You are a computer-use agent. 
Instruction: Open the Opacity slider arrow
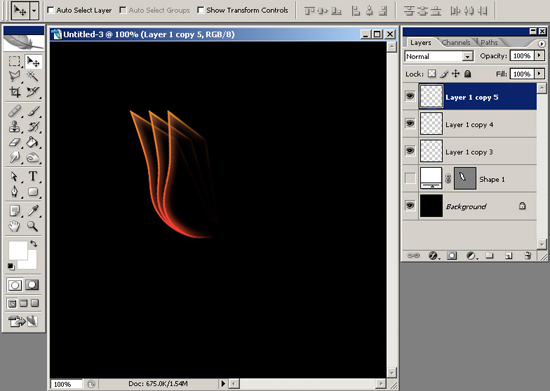[539, 56]
